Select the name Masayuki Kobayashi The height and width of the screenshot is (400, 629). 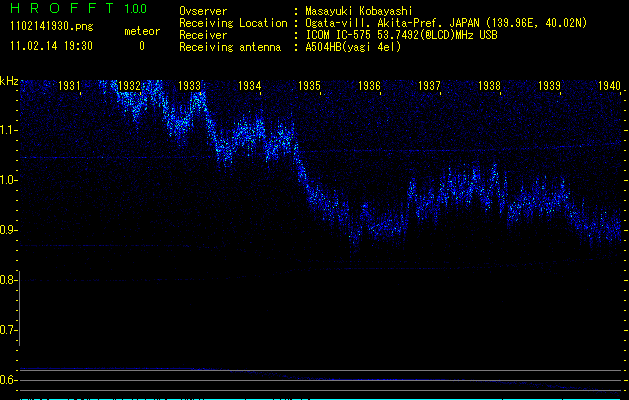[359, 11]
